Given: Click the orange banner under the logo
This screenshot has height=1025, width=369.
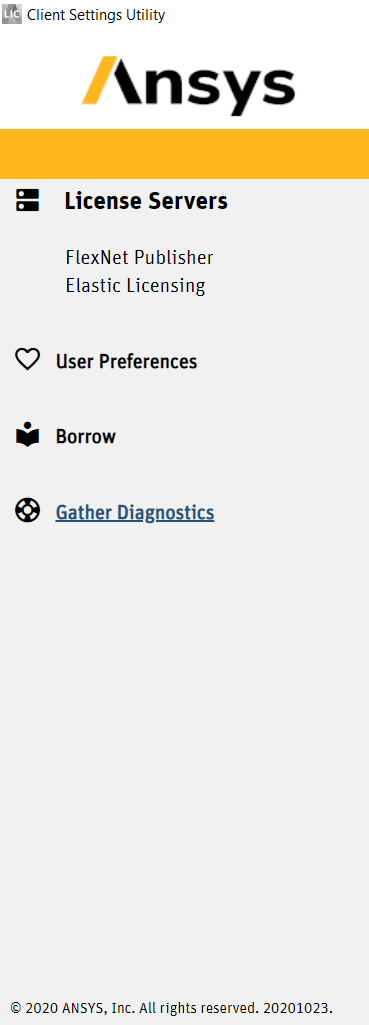Looking at the screenshot, I should tap(184, 154).
